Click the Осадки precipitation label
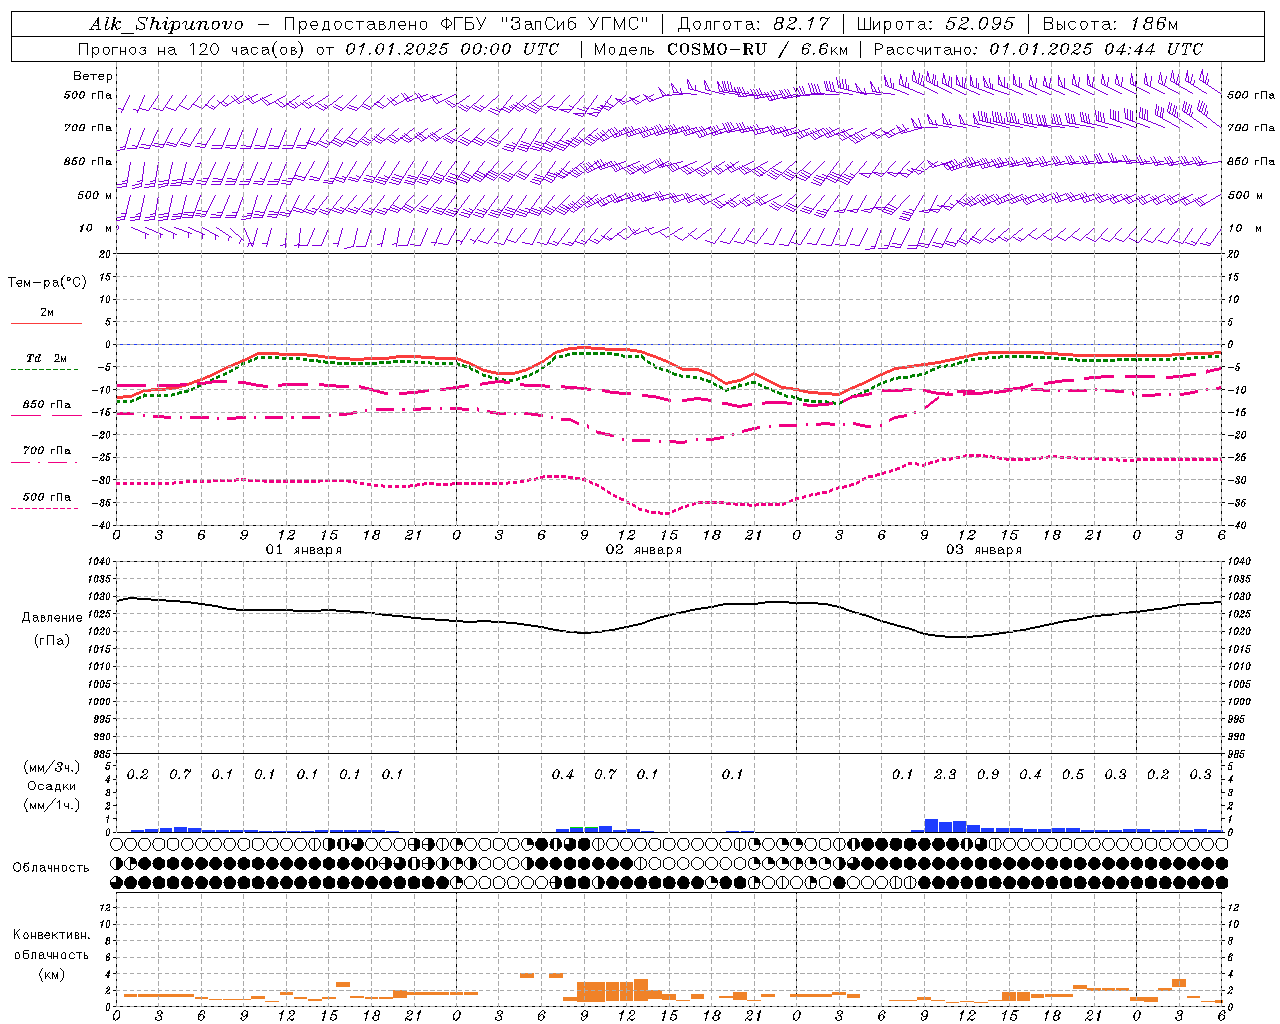 click(51, 786)
